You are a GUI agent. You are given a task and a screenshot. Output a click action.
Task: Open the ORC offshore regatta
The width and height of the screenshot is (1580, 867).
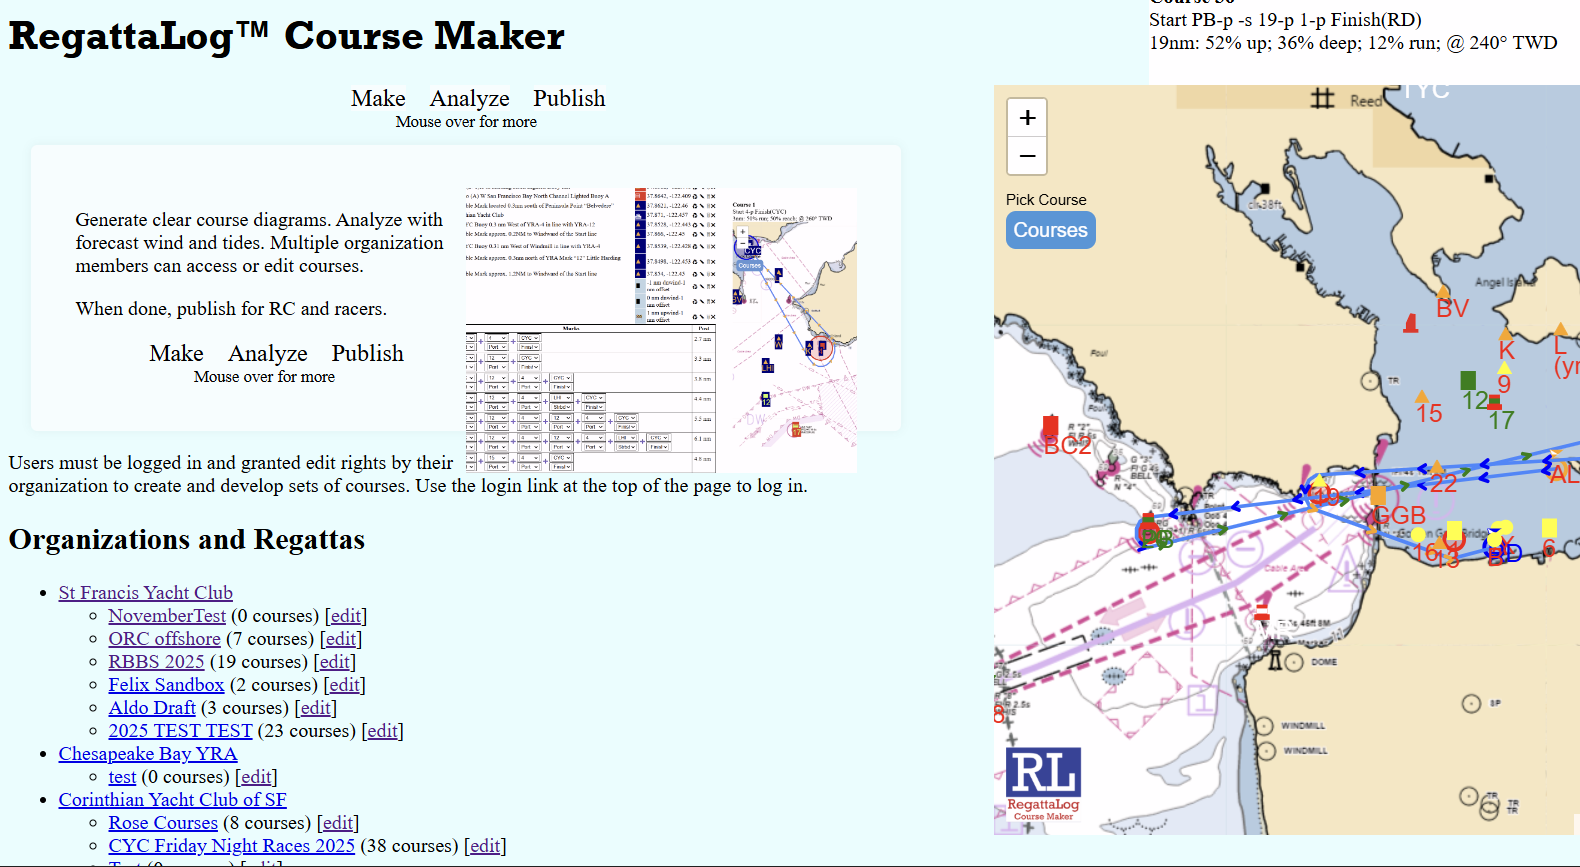click(x=165, y=639)
